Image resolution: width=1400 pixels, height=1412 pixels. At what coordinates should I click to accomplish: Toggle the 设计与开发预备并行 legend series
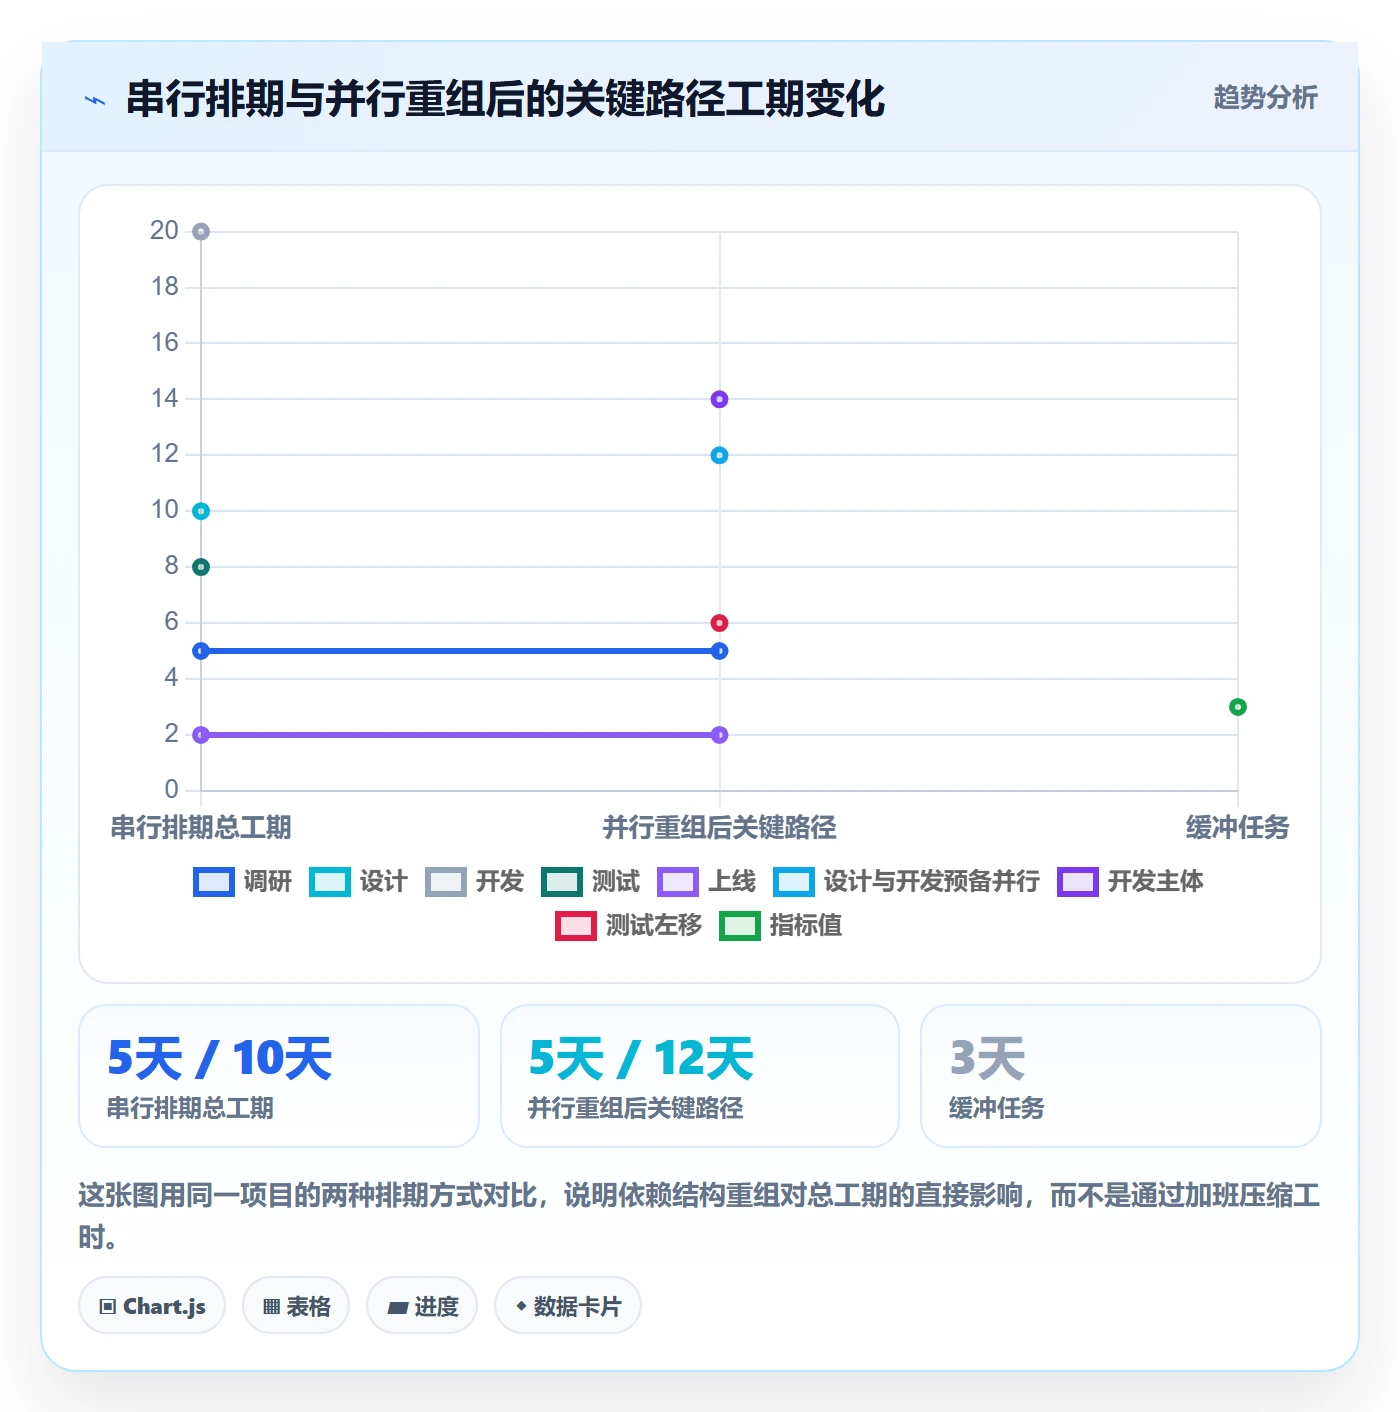click(907, 881)
